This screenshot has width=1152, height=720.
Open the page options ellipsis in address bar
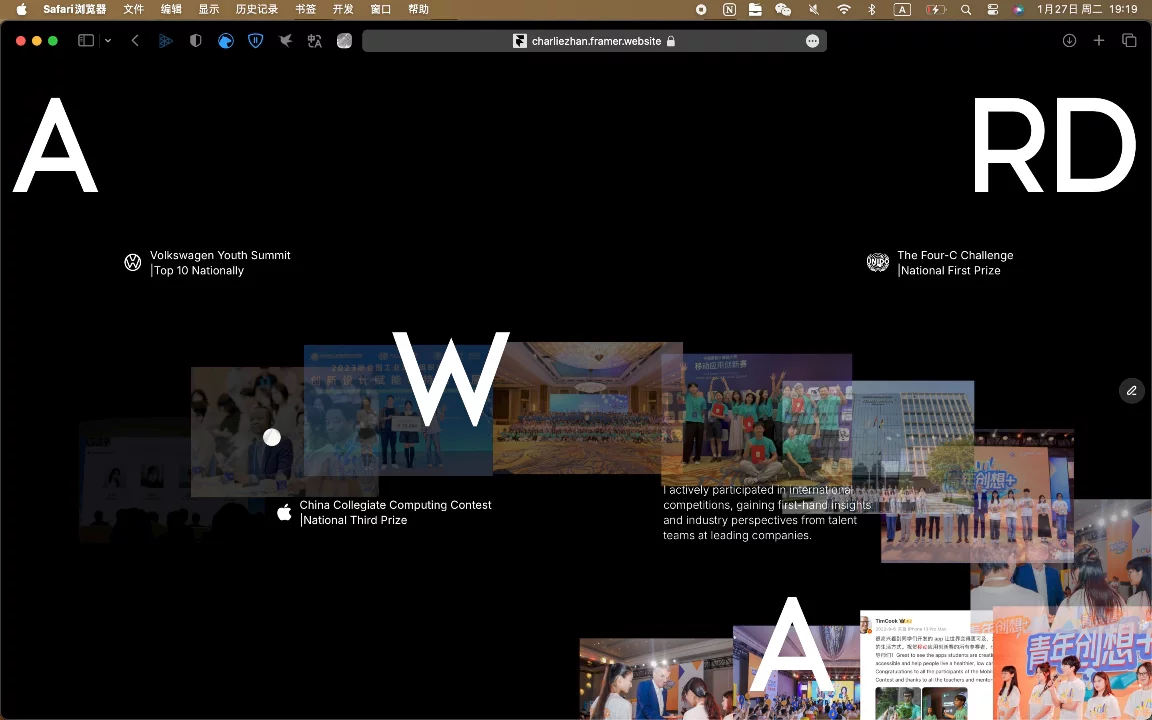[812, 41]
